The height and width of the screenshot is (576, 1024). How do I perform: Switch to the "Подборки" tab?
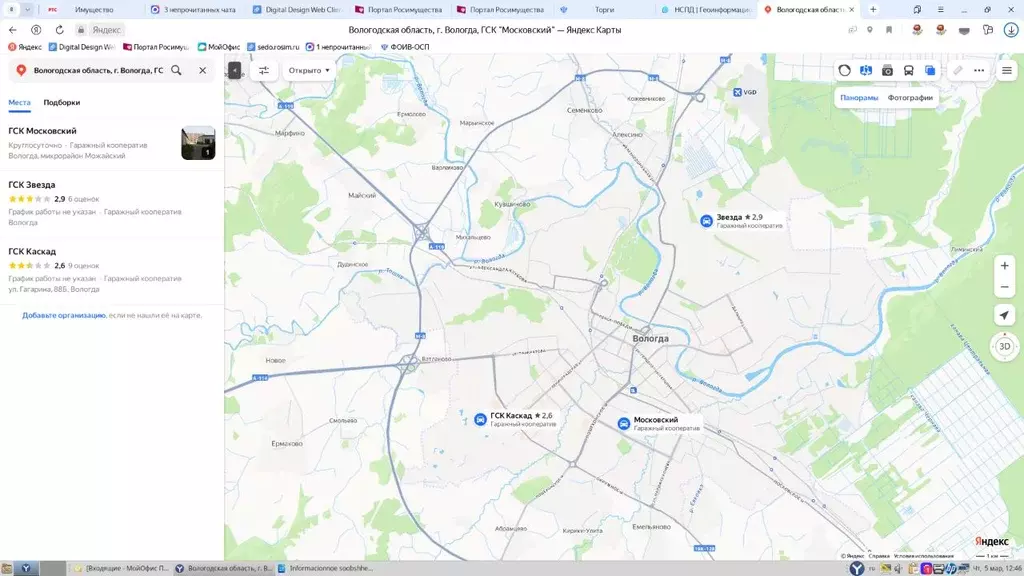[x=62, y=102]
